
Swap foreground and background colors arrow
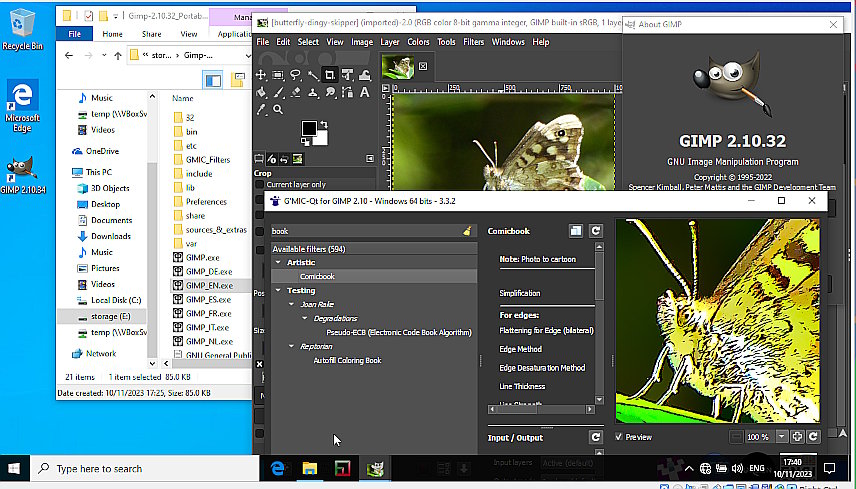[x=323, y=124]
